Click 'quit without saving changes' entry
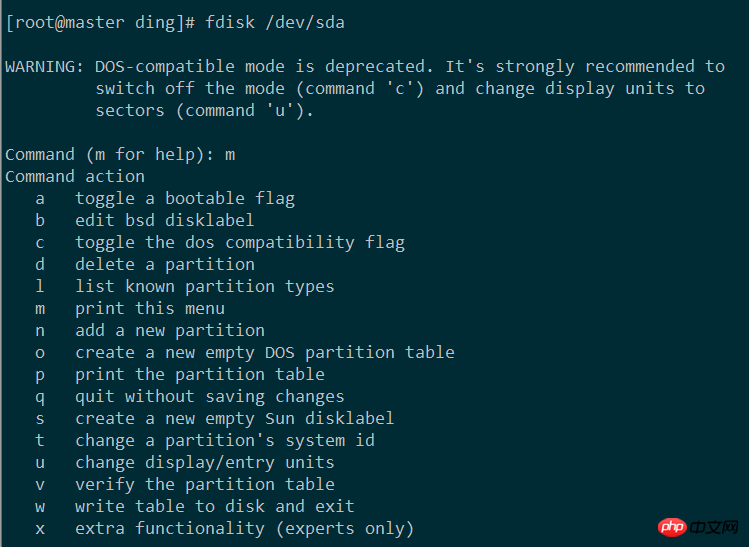The height and width of the screenshot is (547, 749). pyautogui.click(x=210, y=396)
